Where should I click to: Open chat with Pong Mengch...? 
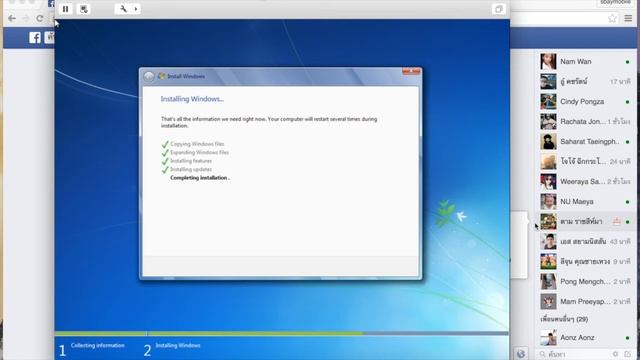pos(585,282)
